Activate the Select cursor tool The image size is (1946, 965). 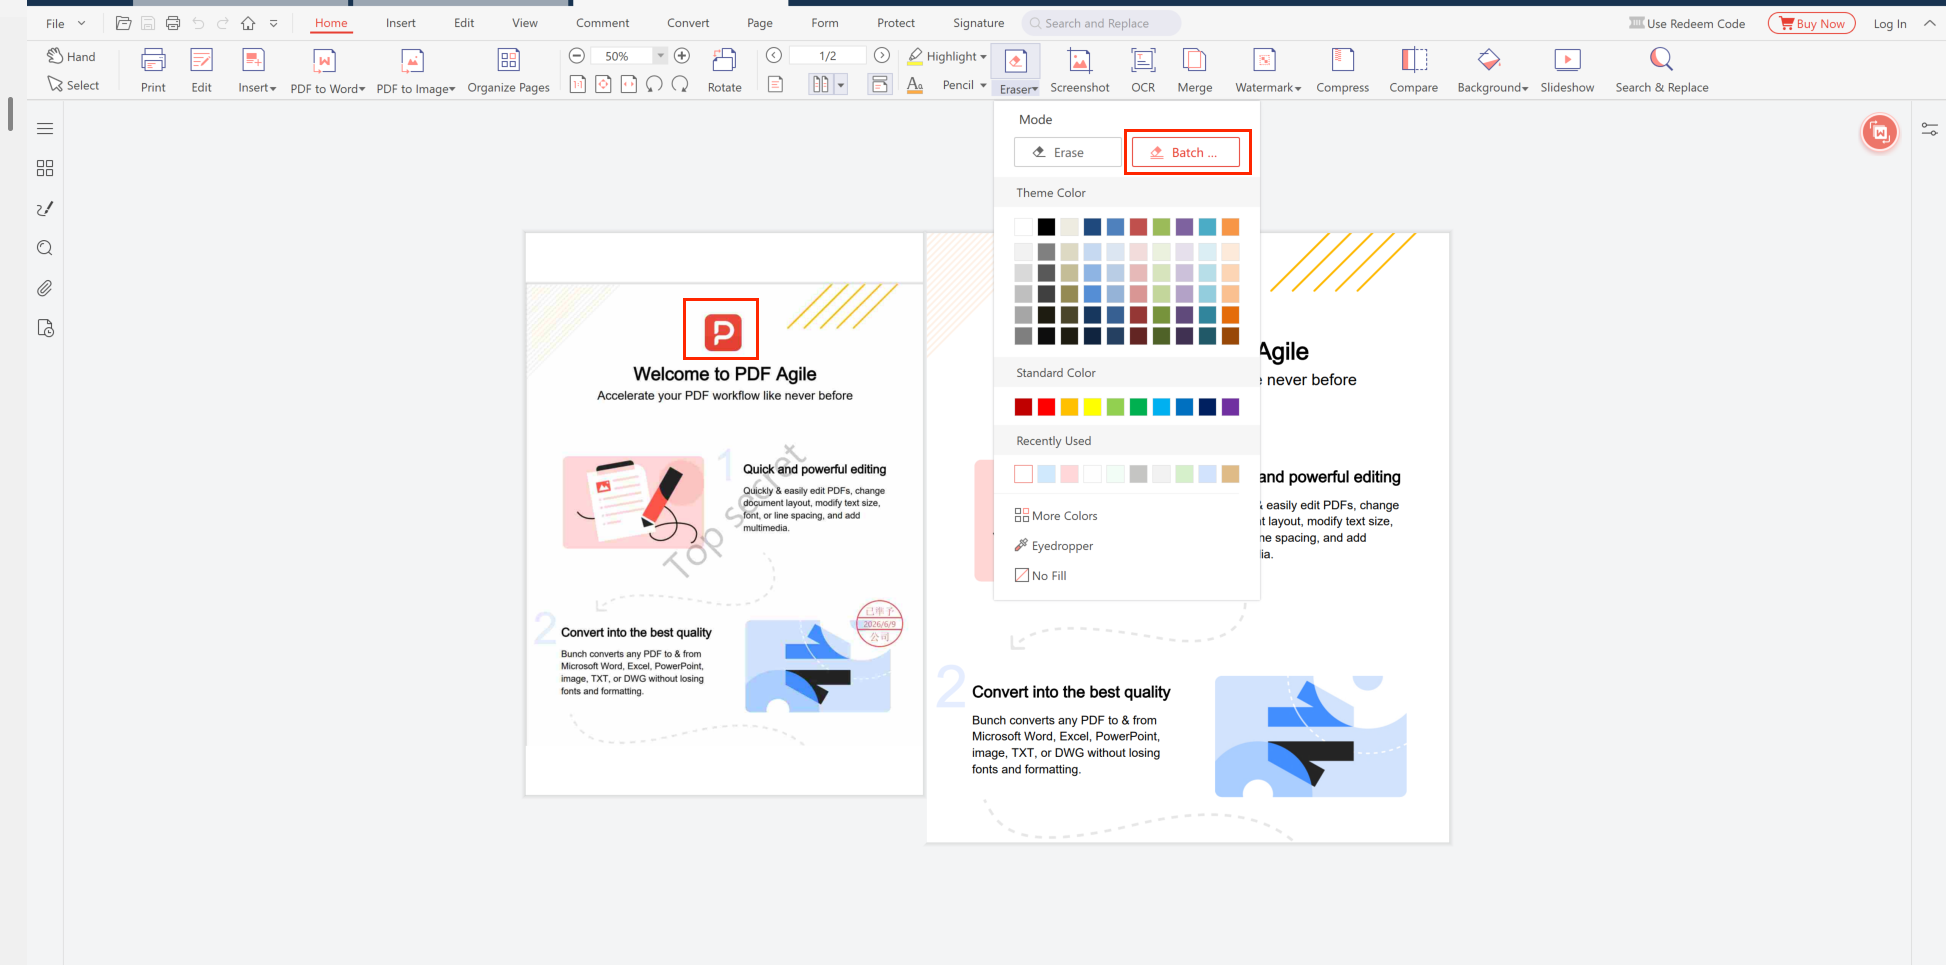tap(73, 85)
